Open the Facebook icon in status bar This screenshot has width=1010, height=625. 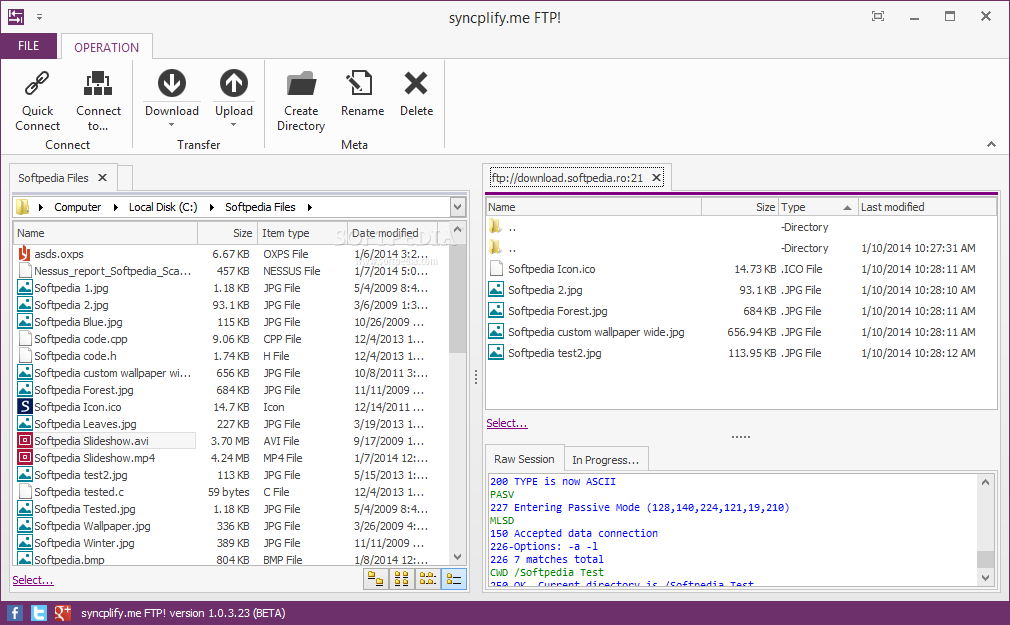[x=15, y=612]
